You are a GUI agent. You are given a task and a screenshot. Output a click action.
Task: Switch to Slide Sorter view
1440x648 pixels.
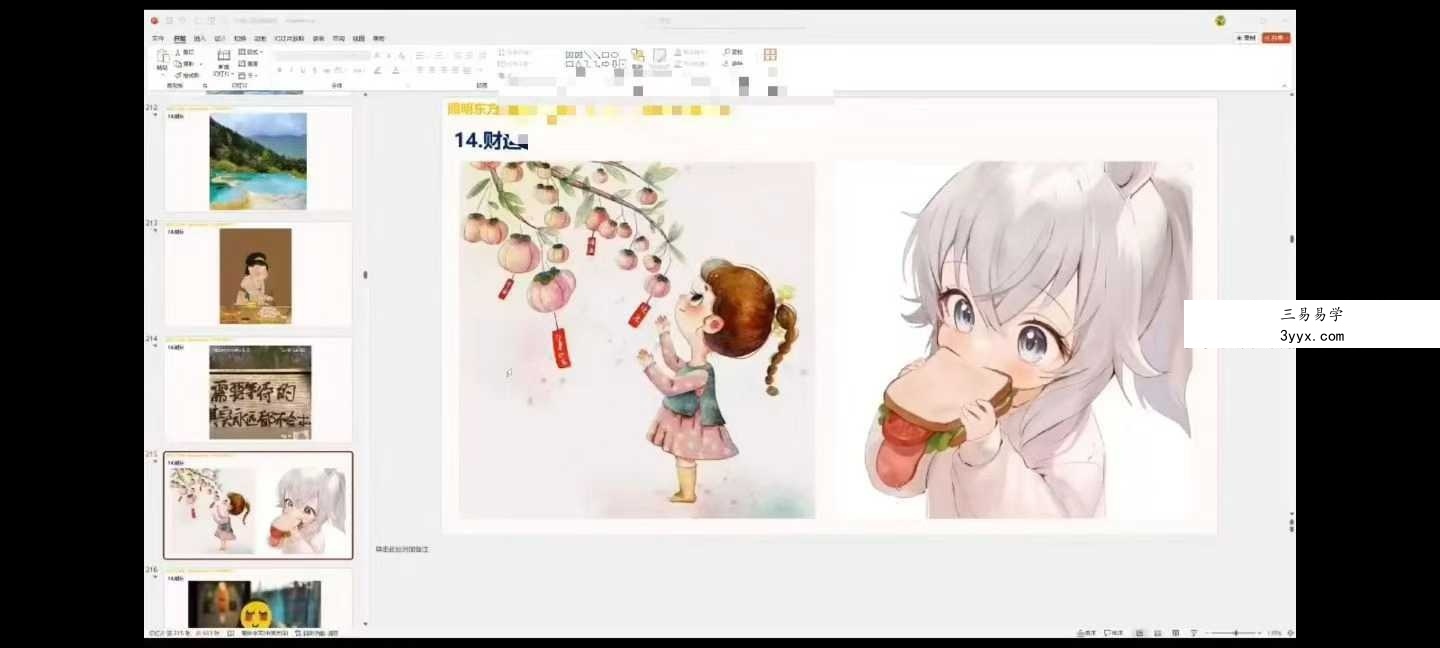pos(1157,633)
